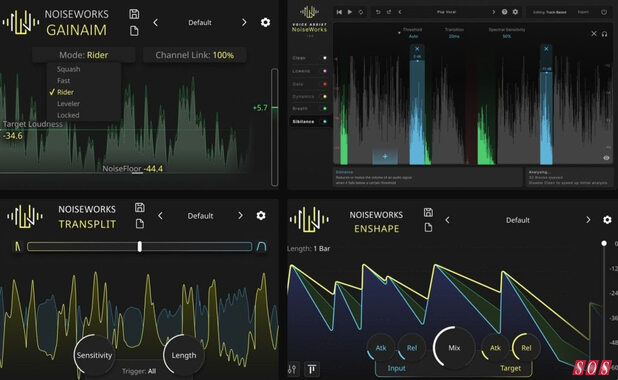The height and width of the screenshot is (380, 618).
Task: Save preset in the Transplit panel
Action: 140,207
